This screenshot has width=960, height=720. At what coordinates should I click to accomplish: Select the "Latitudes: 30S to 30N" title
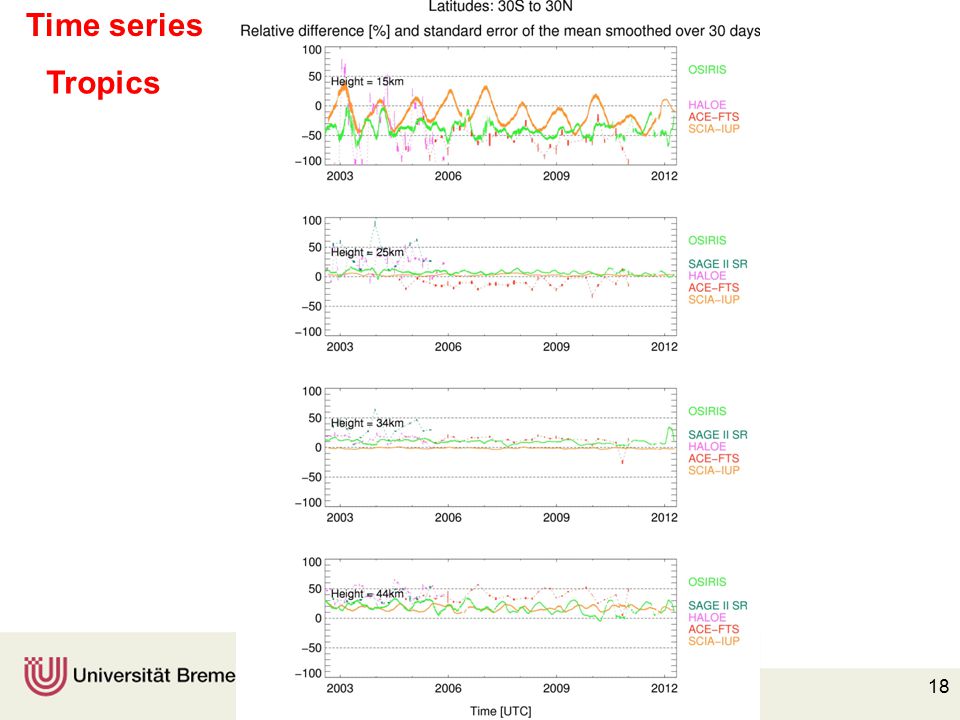(x=500, y=7)
